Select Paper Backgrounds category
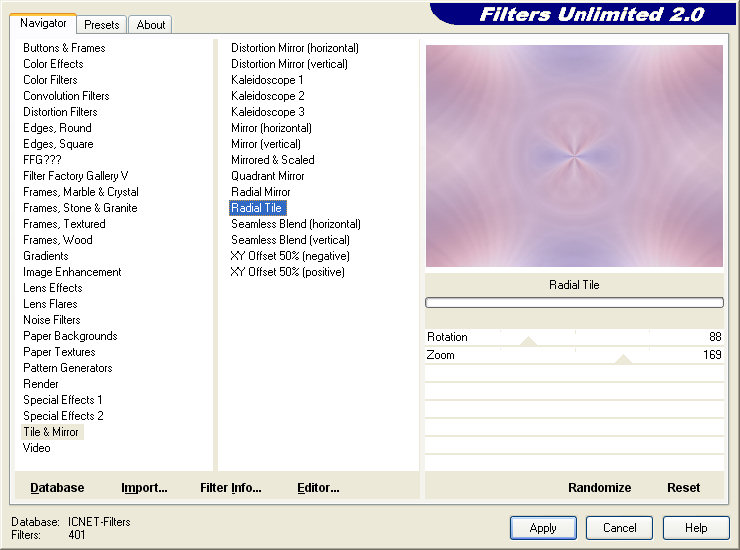Screen dimensions: 740x550 tap(70, 336)
